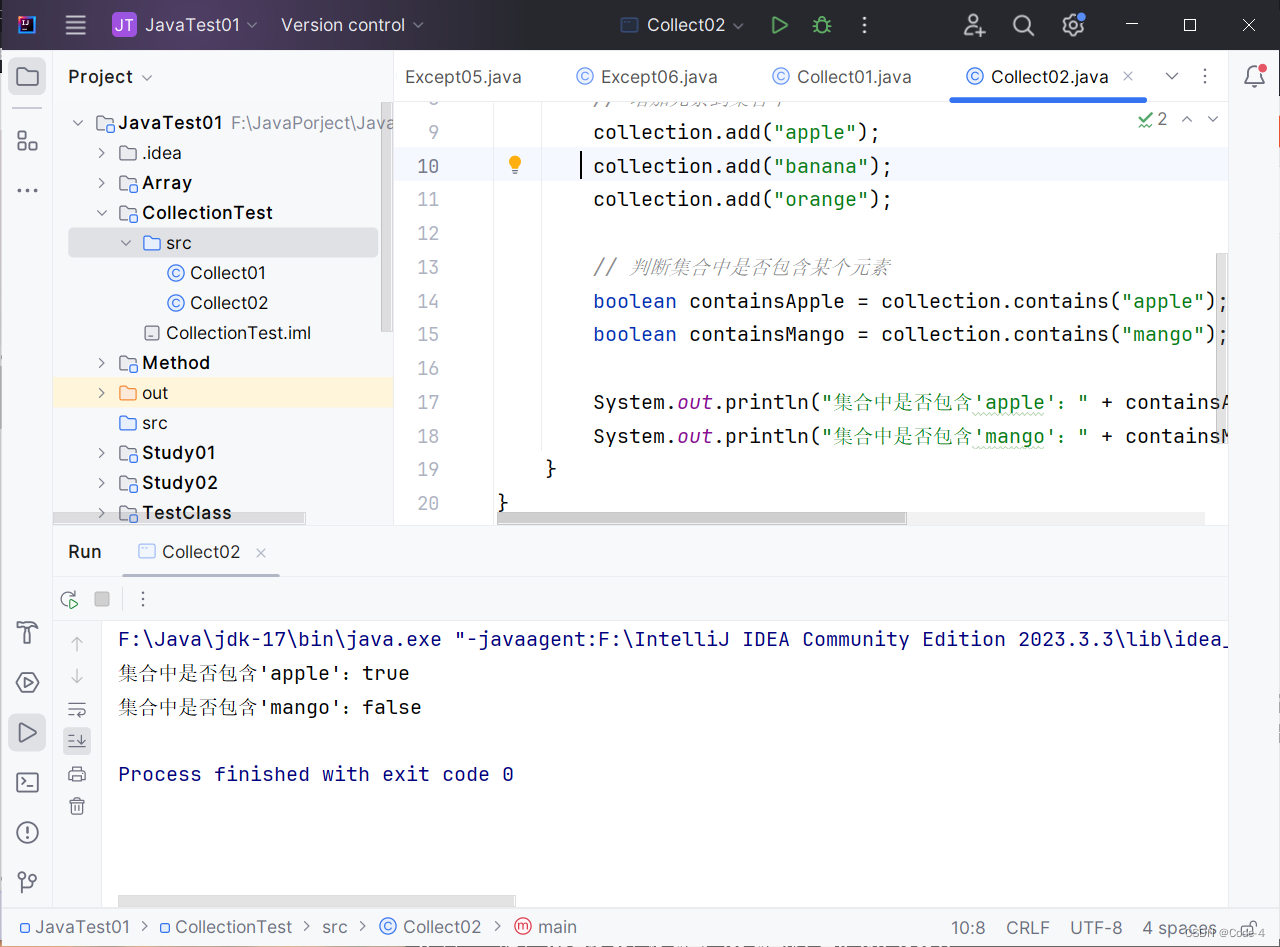This screenshot has height=947, width=1280.
Task: Open the Terminal tool window
Action: click(28, 783)
